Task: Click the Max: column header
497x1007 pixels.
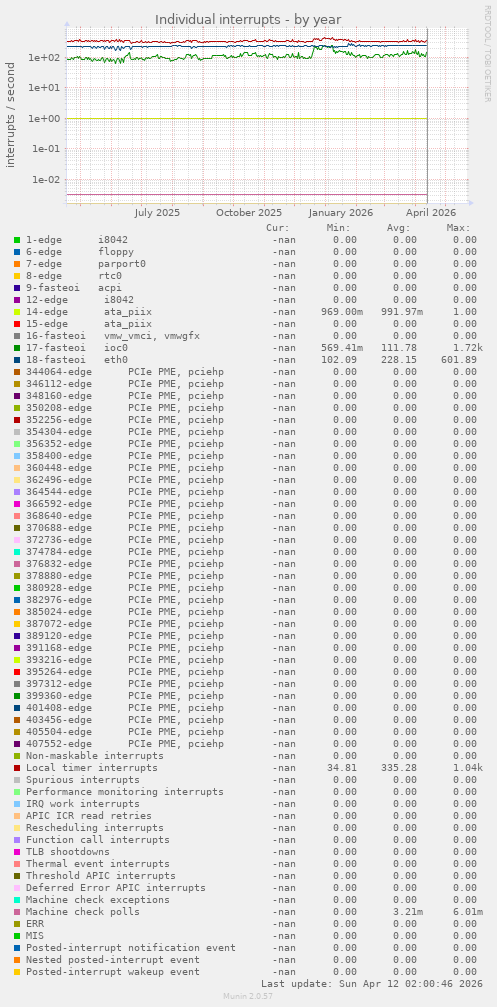Action: (458, 227)
